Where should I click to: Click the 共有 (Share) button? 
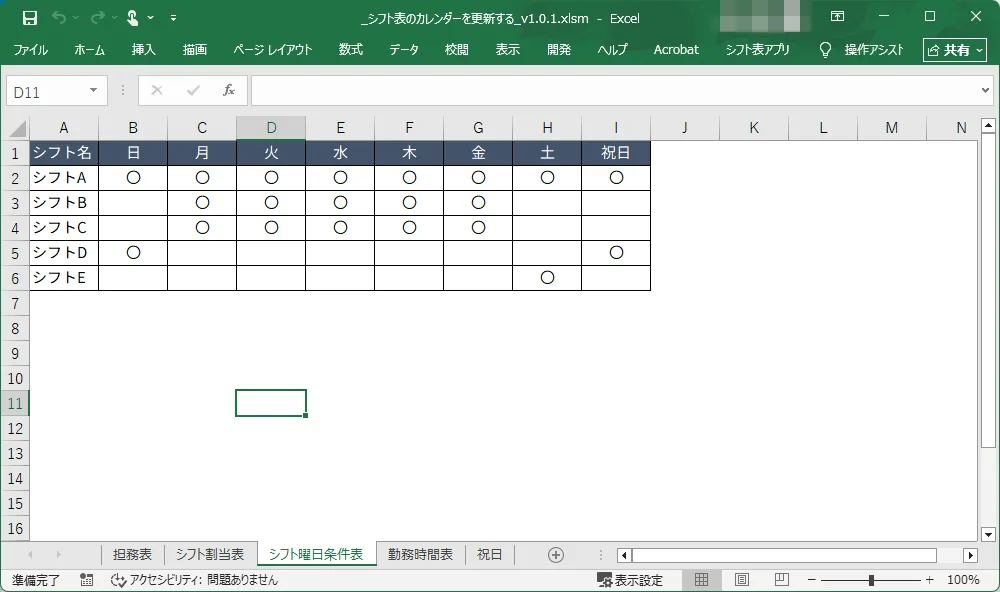[954, 49]
